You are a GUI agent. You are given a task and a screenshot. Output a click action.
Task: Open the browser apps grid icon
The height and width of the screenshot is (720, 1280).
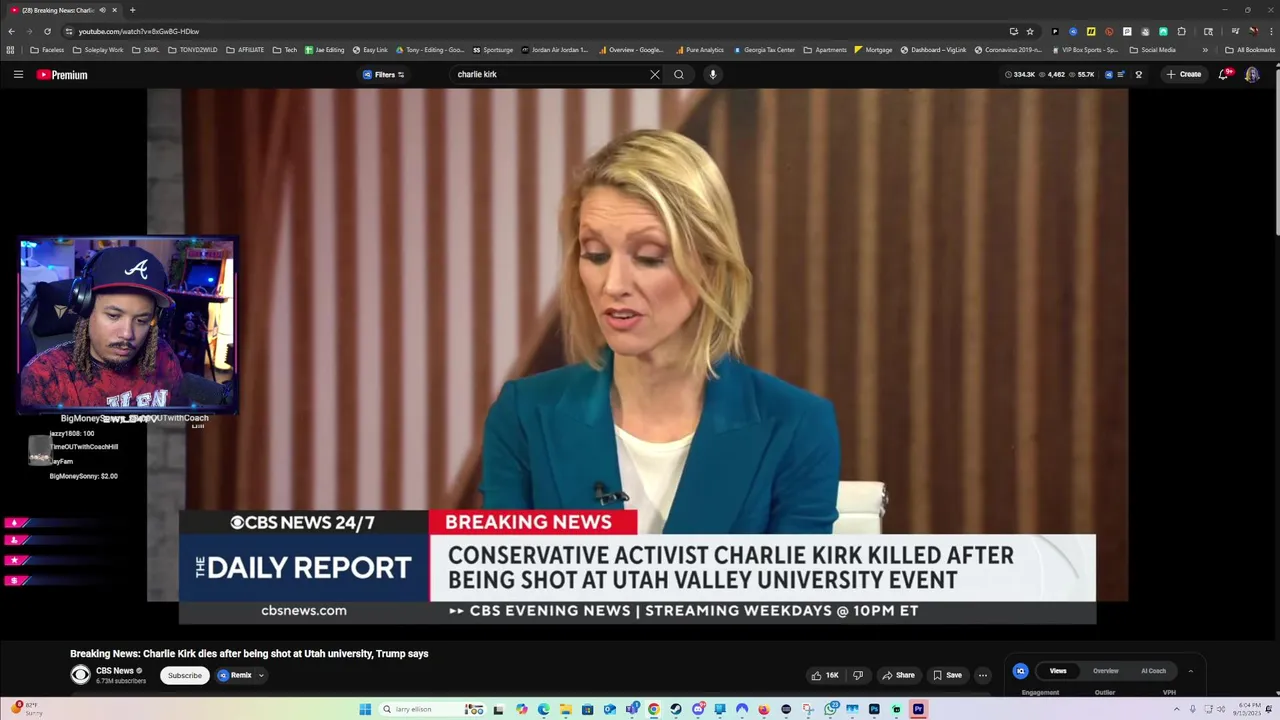(x=11, y=50)
